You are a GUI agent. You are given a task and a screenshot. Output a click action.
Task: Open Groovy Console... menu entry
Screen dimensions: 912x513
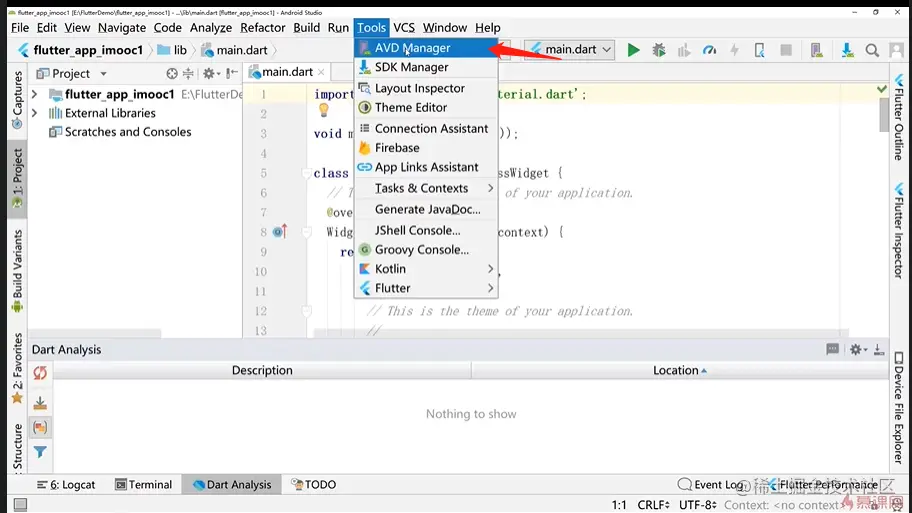tap(426, 250)
